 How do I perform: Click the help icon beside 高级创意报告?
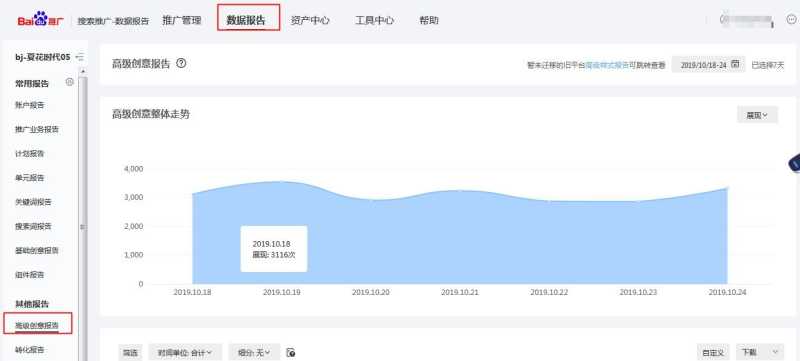pyautogui.click(x=181, y=64)
